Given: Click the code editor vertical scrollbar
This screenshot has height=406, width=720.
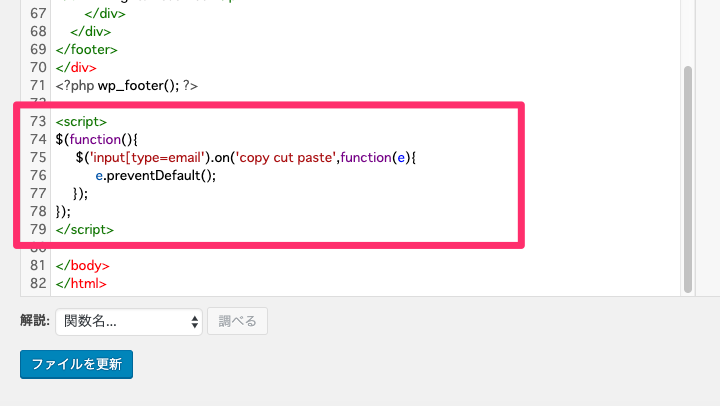Looking at the screenshot, I should pyautogui.click(x=687, y=179).
